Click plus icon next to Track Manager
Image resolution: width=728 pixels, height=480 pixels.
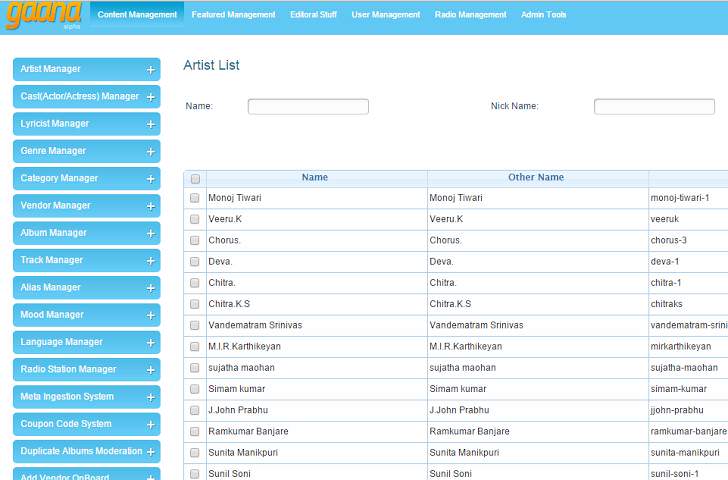151,261
